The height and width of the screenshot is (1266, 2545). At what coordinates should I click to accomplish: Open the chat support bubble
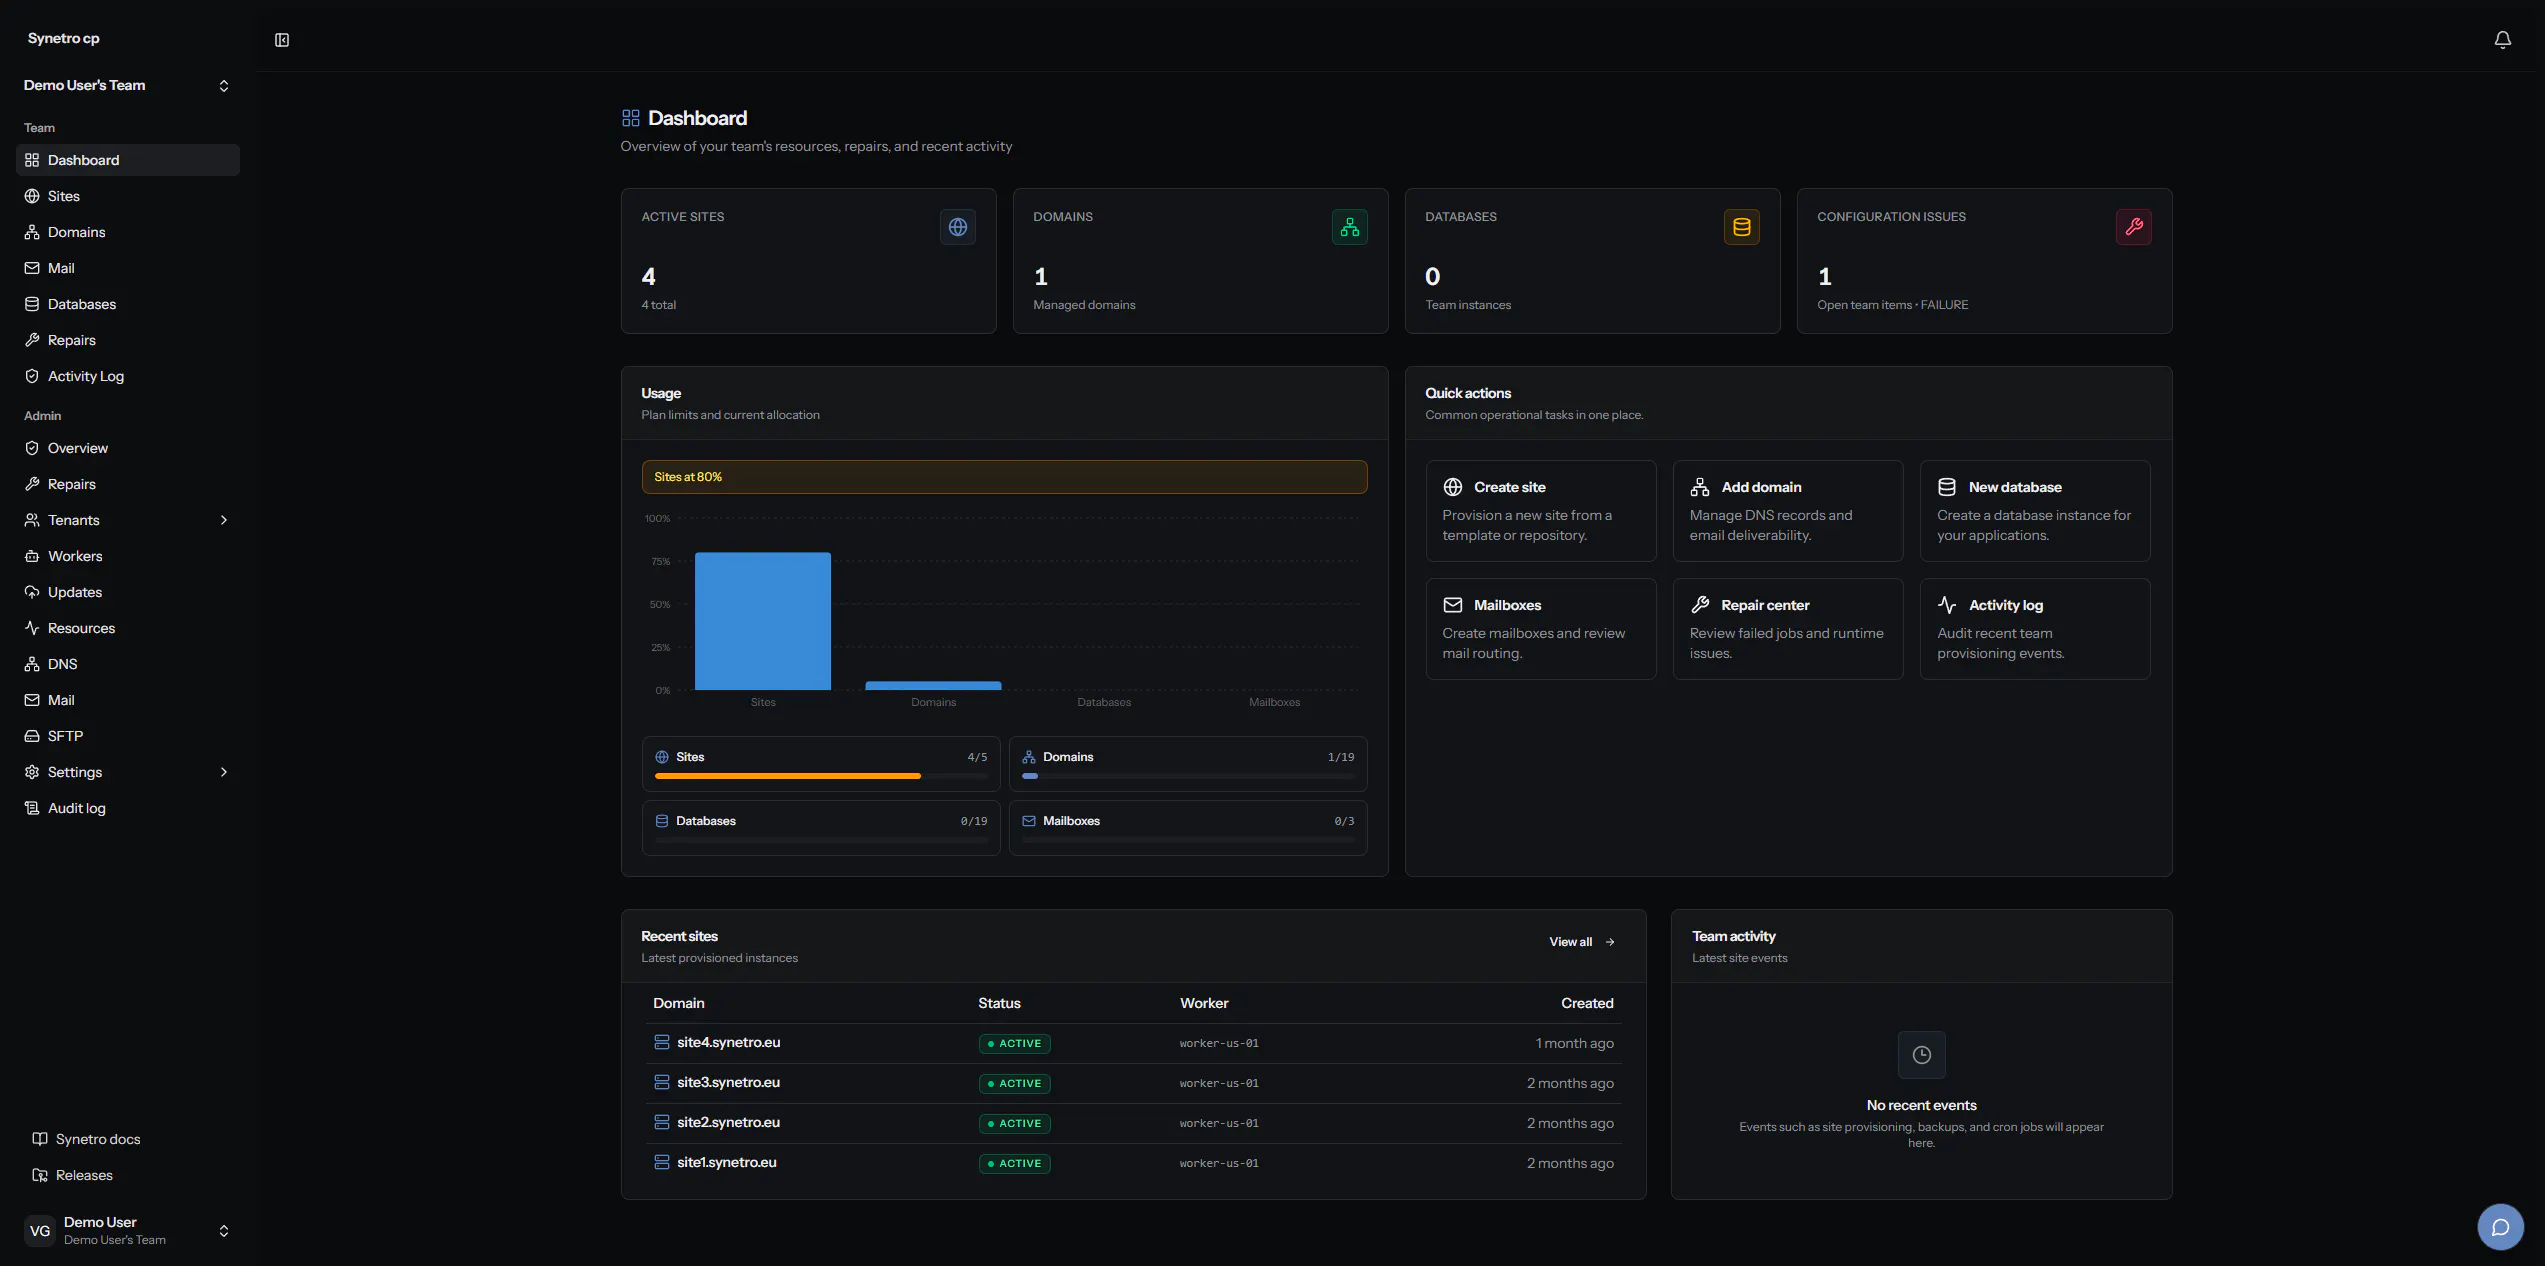(2500, 1227)
